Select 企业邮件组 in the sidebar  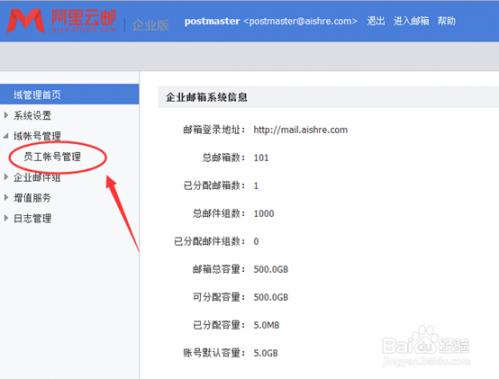[x=37, y=177]
